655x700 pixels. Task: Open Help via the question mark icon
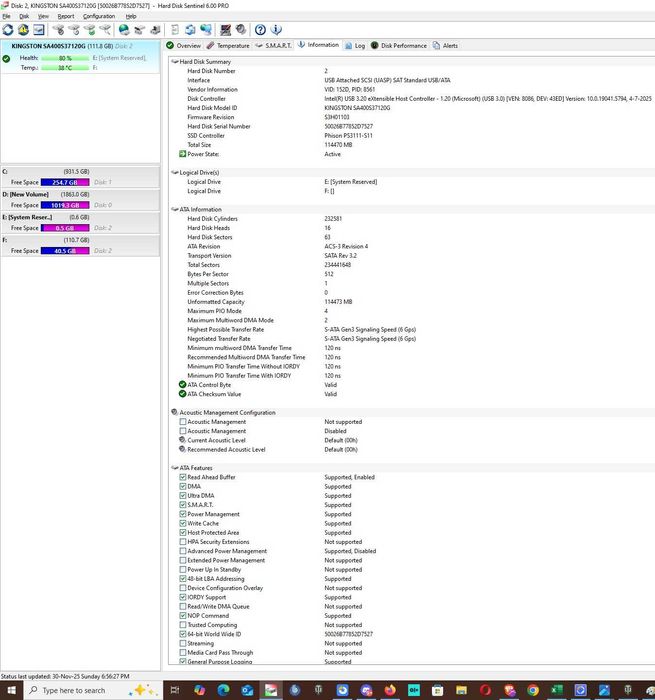(x=260, y=30)
